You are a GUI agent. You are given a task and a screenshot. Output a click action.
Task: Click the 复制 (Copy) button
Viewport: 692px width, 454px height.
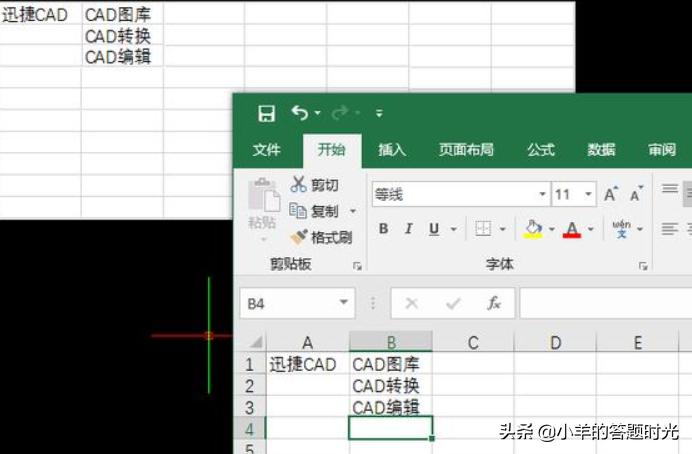(x=314, y=211)
